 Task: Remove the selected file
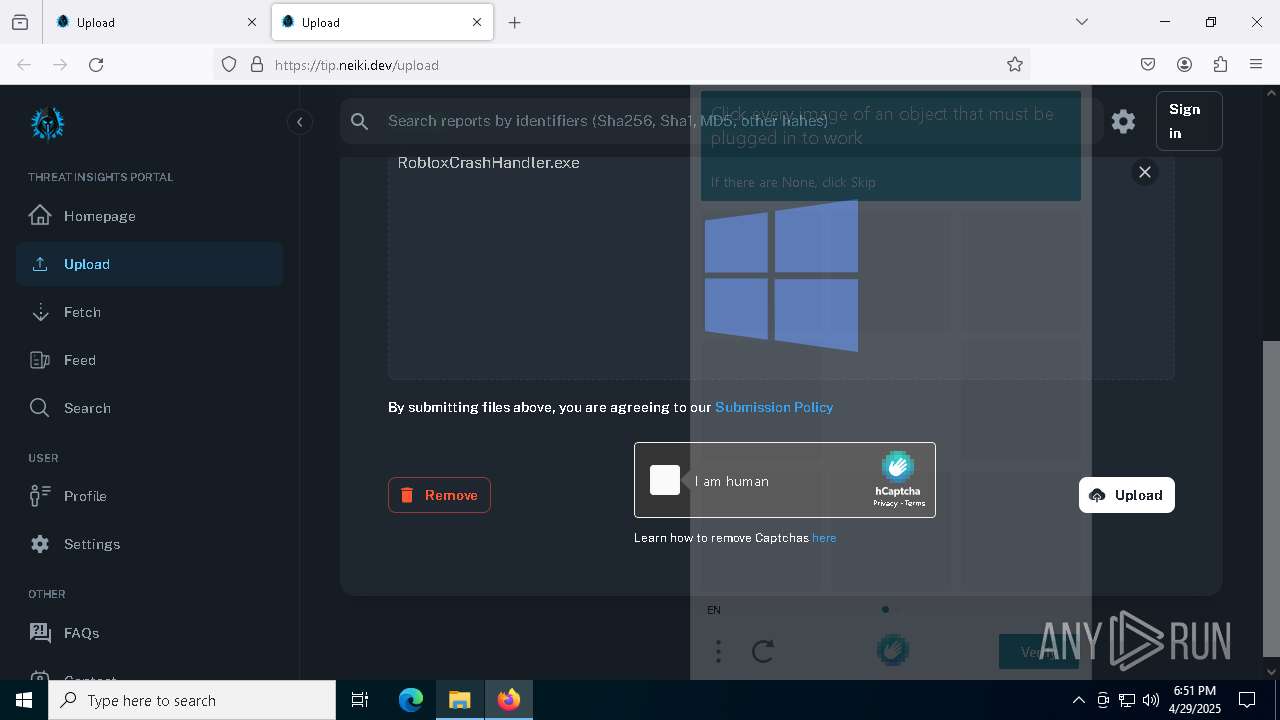[x=439, y=495]
